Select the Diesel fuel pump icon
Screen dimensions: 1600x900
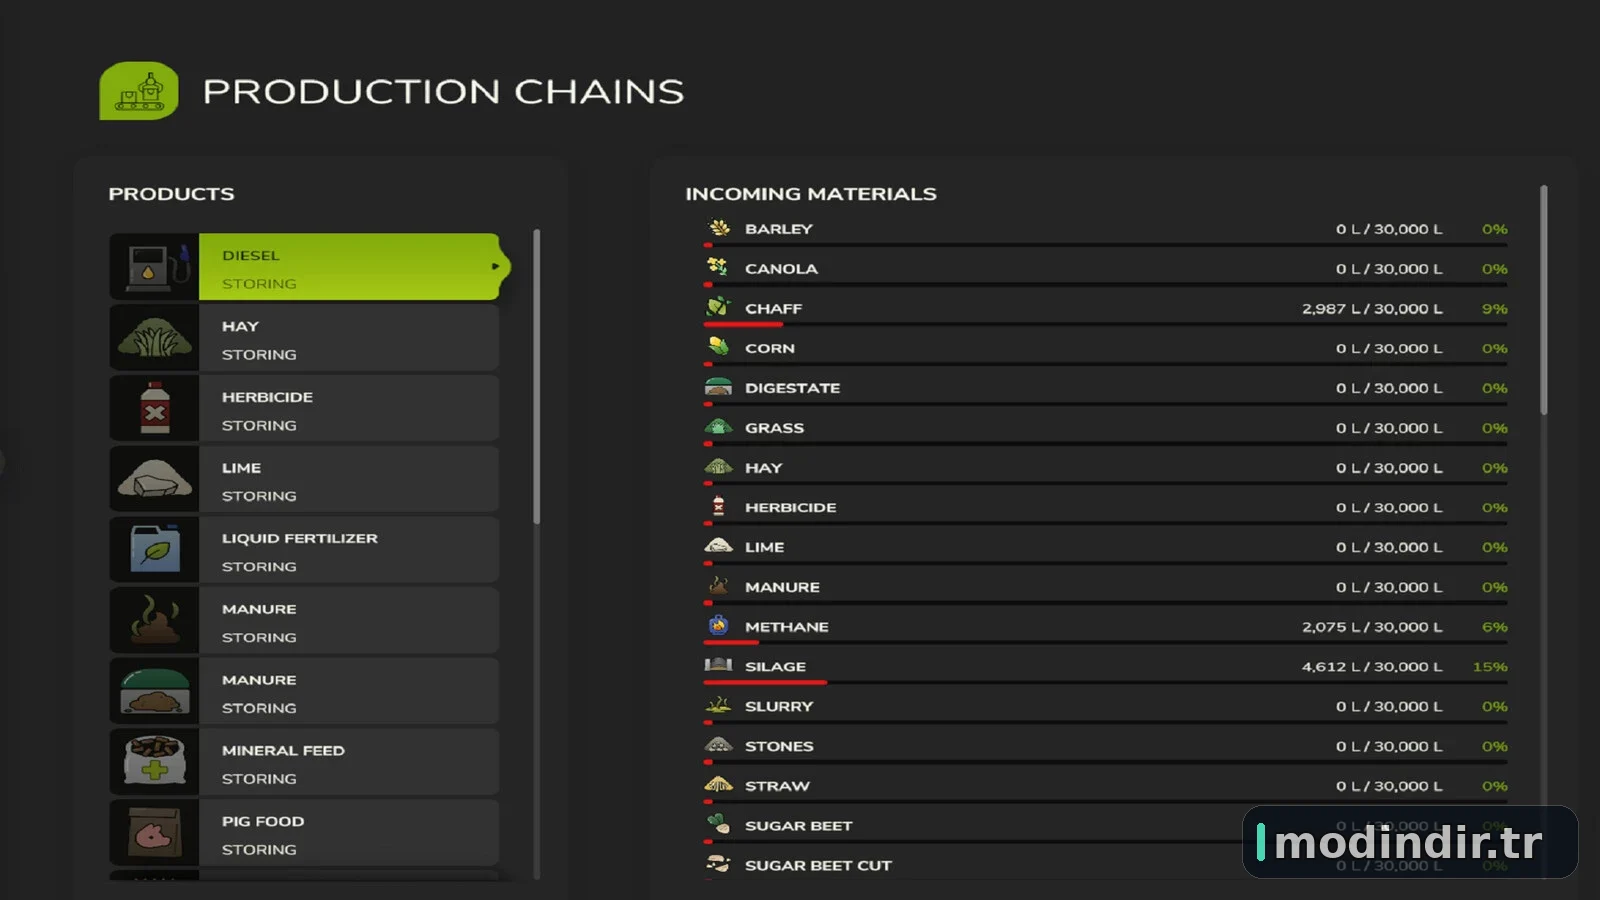point(155,267)
